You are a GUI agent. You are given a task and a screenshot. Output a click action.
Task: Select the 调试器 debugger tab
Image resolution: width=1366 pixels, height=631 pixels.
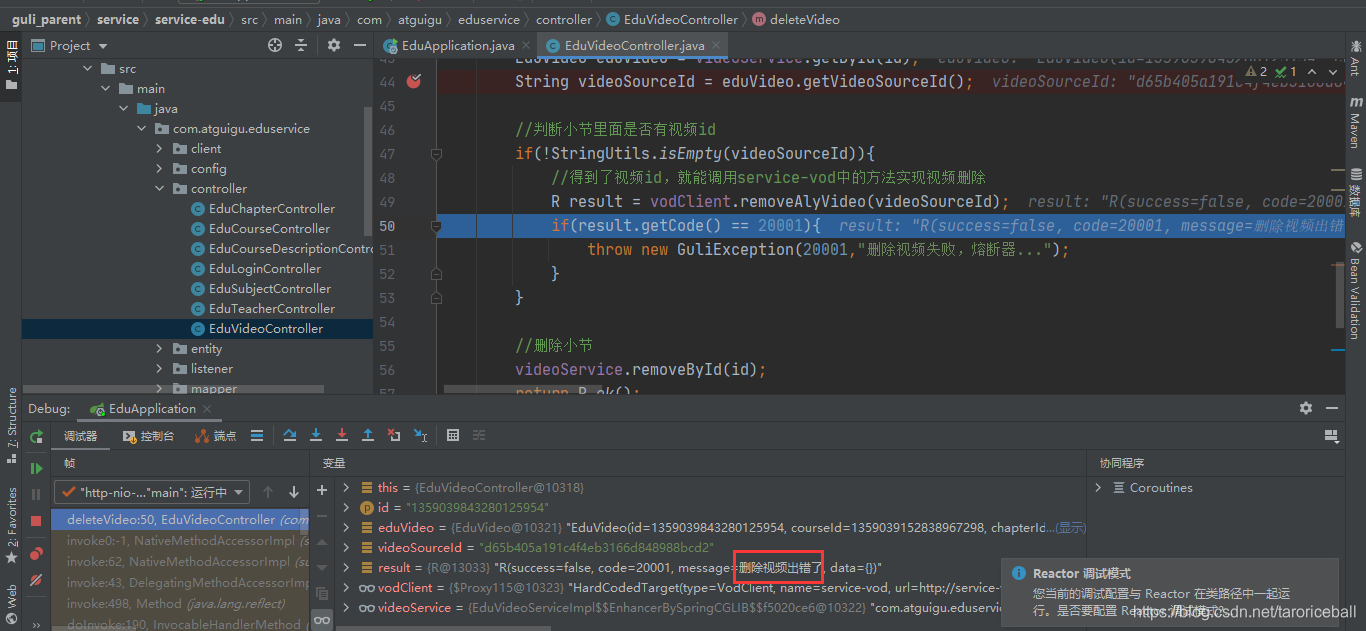tap(81, 436)
